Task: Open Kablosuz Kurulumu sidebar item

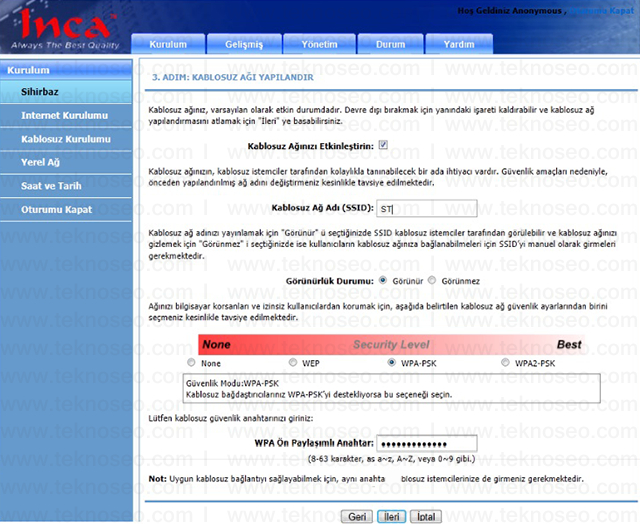Action: point(66,139)
